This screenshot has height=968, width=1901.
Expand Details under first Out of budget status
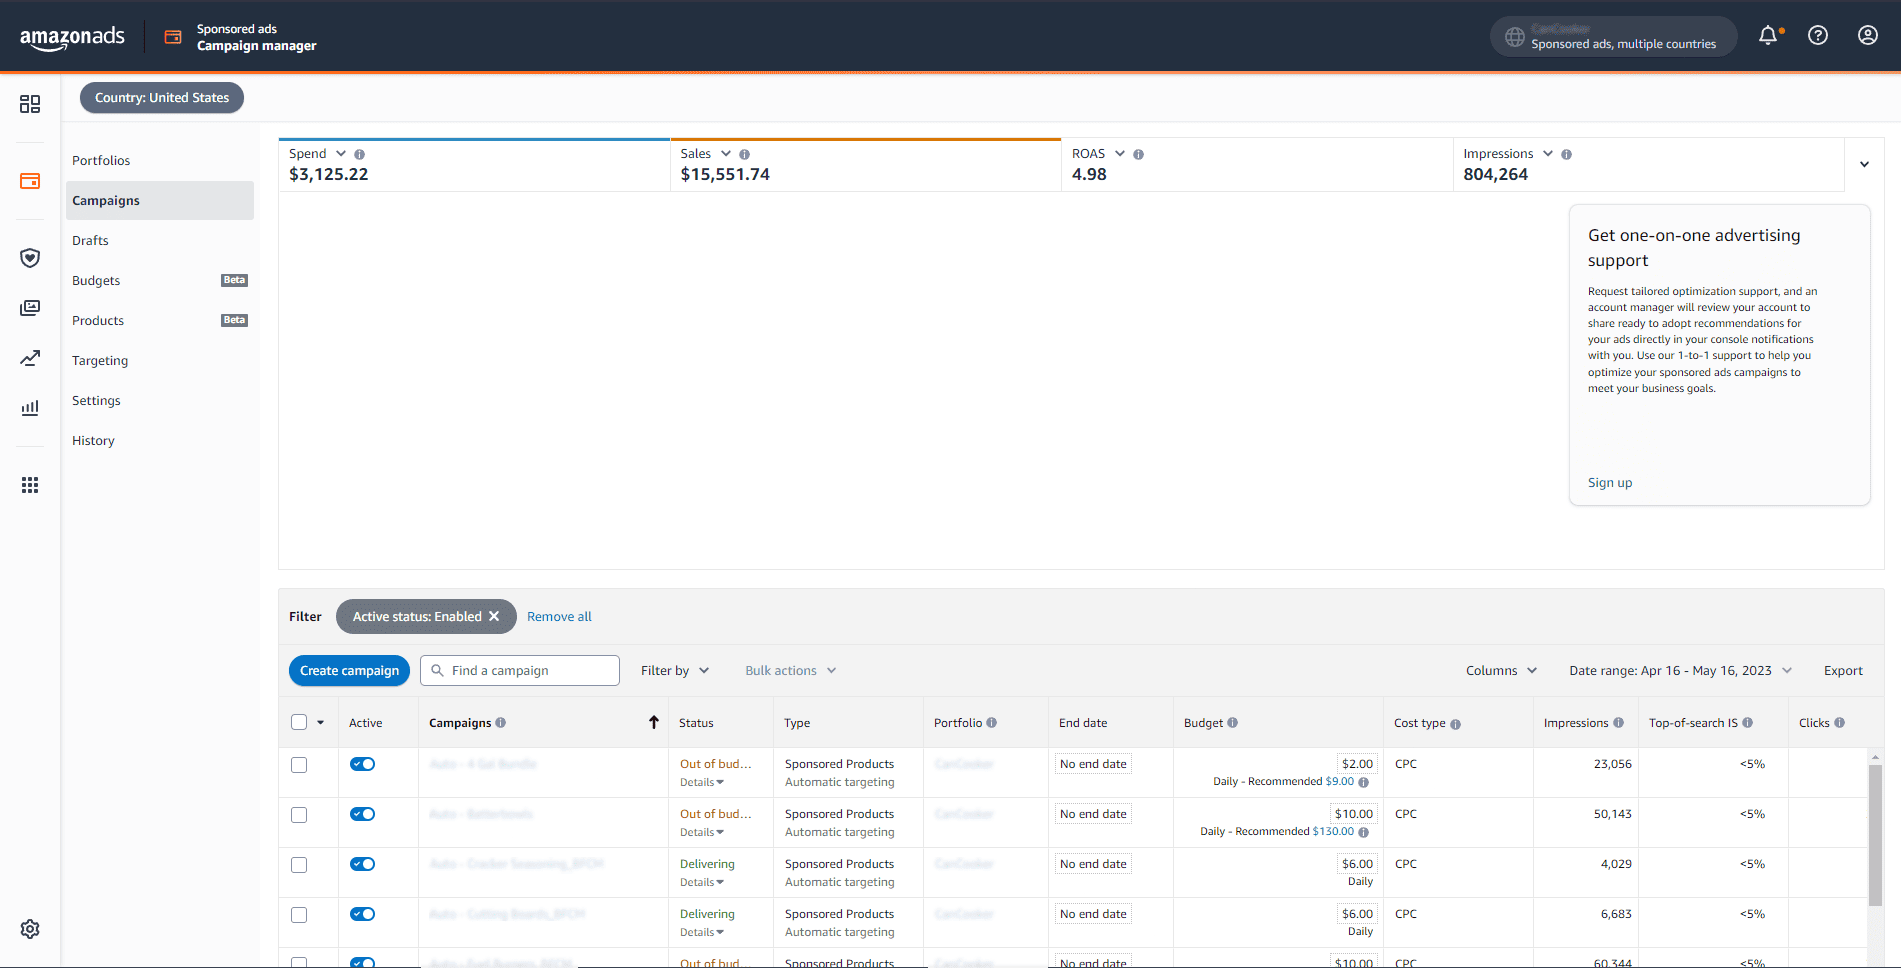pyautogui.click(x=702, y=783)
